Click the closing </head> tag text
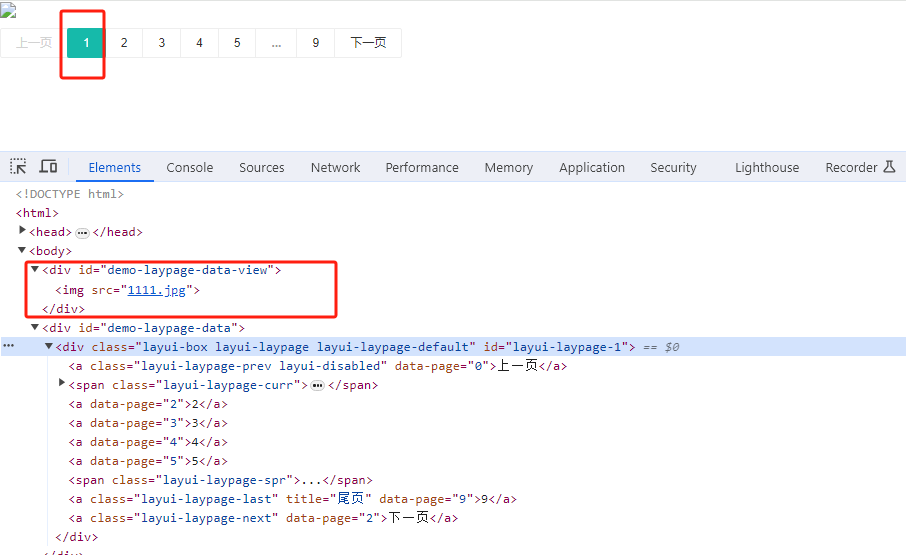This screenshot has width=906, height=555. click(117, 232)
